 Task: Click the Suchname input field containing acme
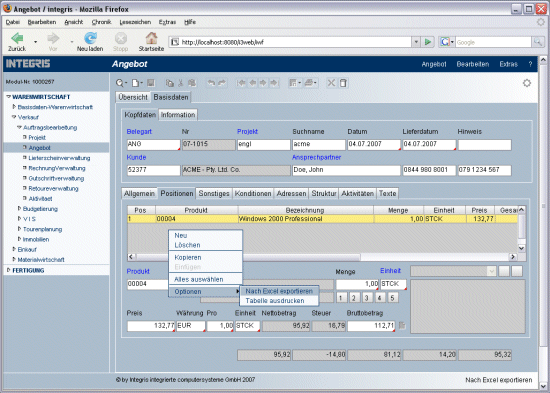click(x=319, y=144)
